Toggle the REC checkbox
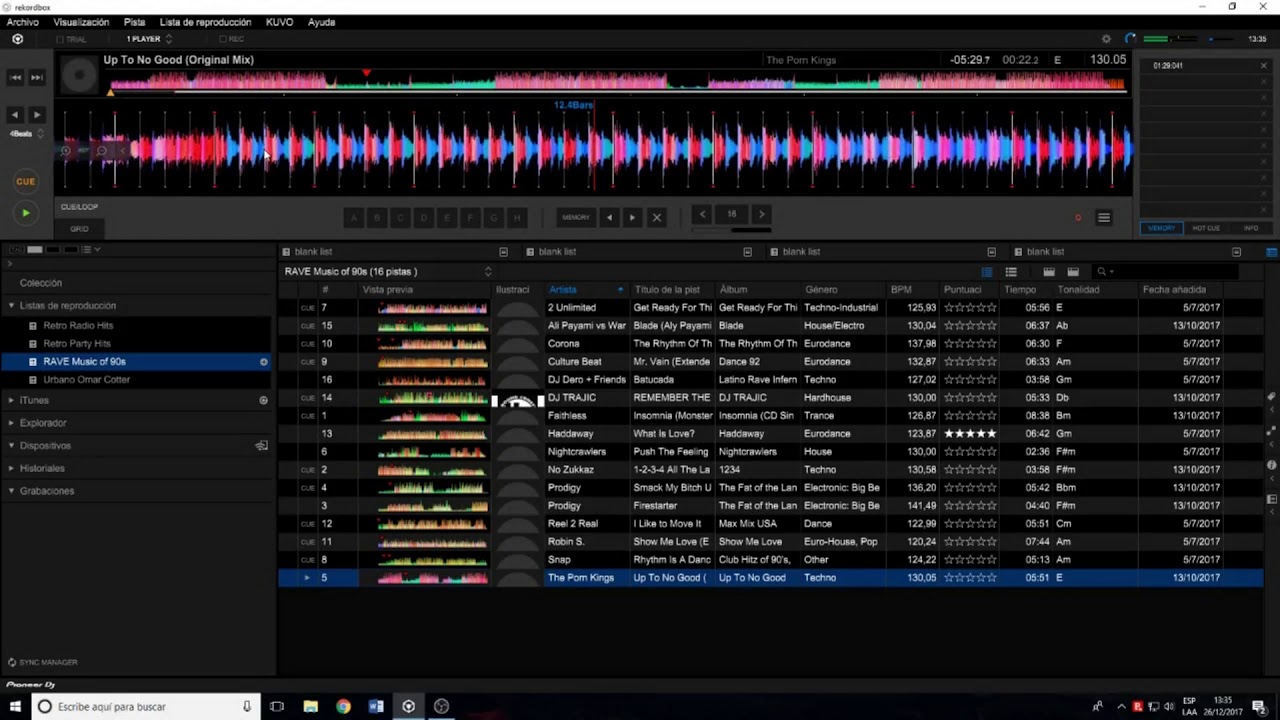This screenshot has height=720, width=1280. click(222, 39)
